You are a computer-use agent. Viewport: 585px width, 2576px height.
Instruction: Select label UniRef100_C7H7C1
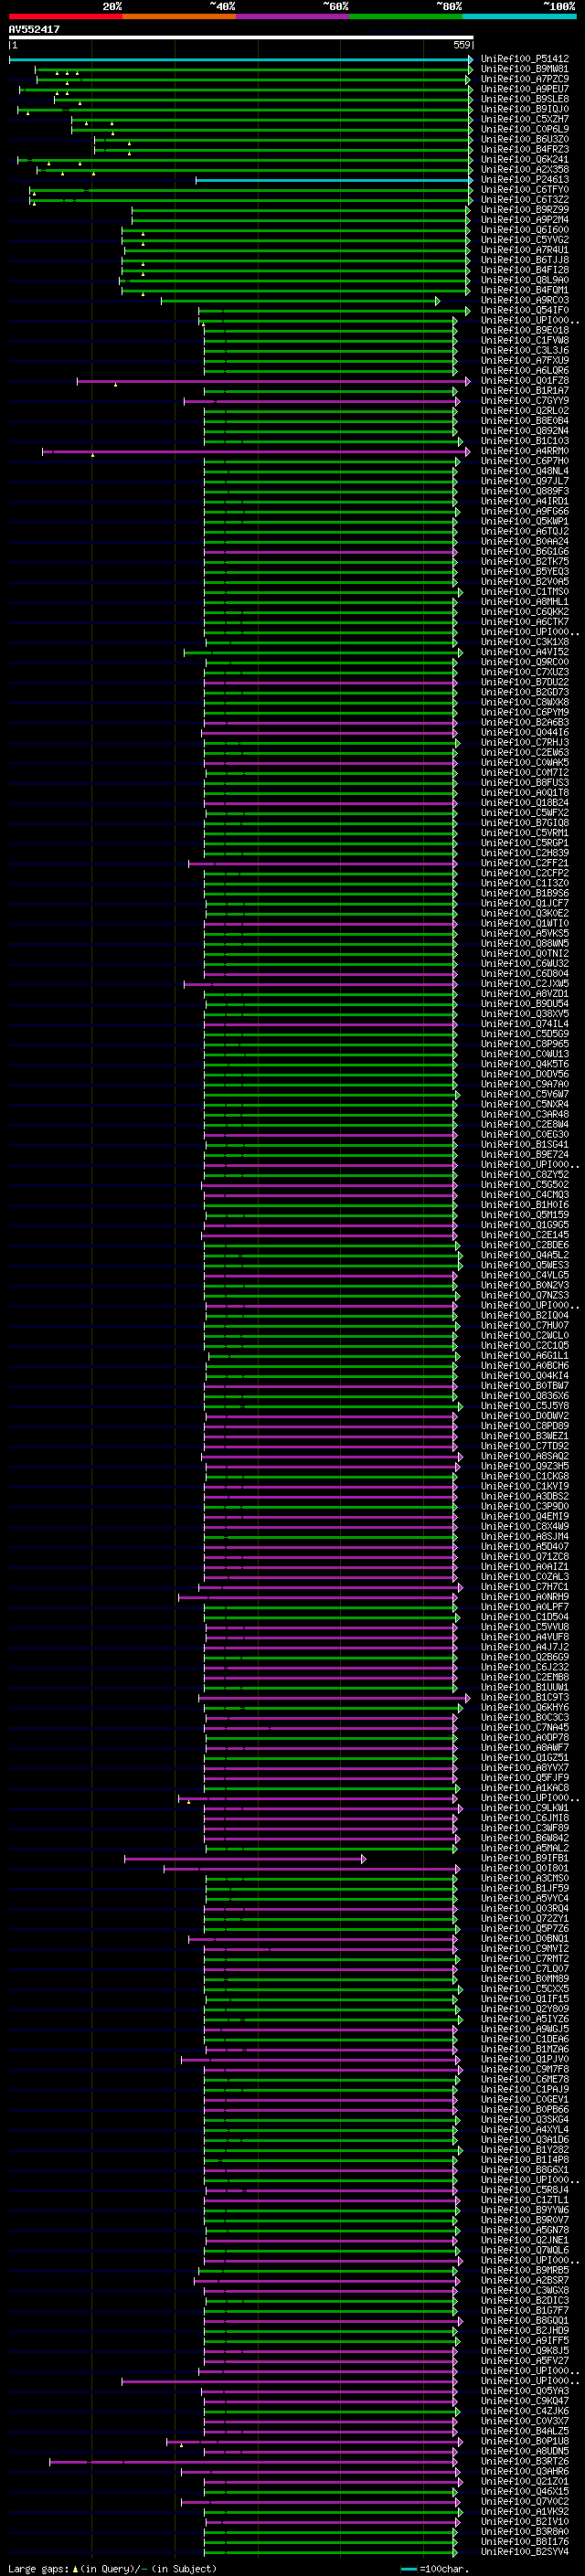point(525,1588)
